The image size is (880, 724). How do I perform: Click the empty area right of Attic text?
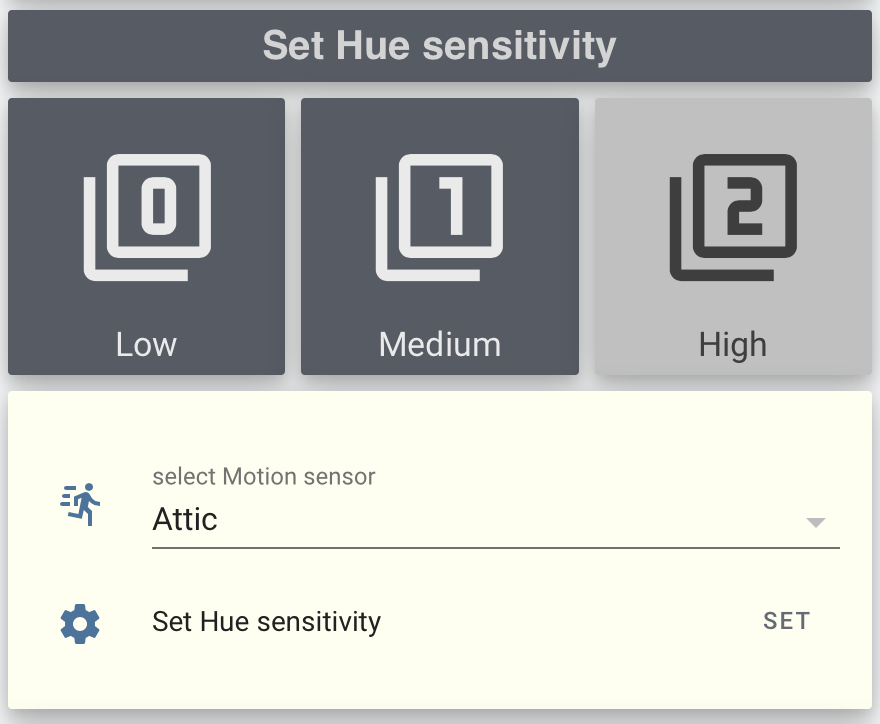point(500,520)
